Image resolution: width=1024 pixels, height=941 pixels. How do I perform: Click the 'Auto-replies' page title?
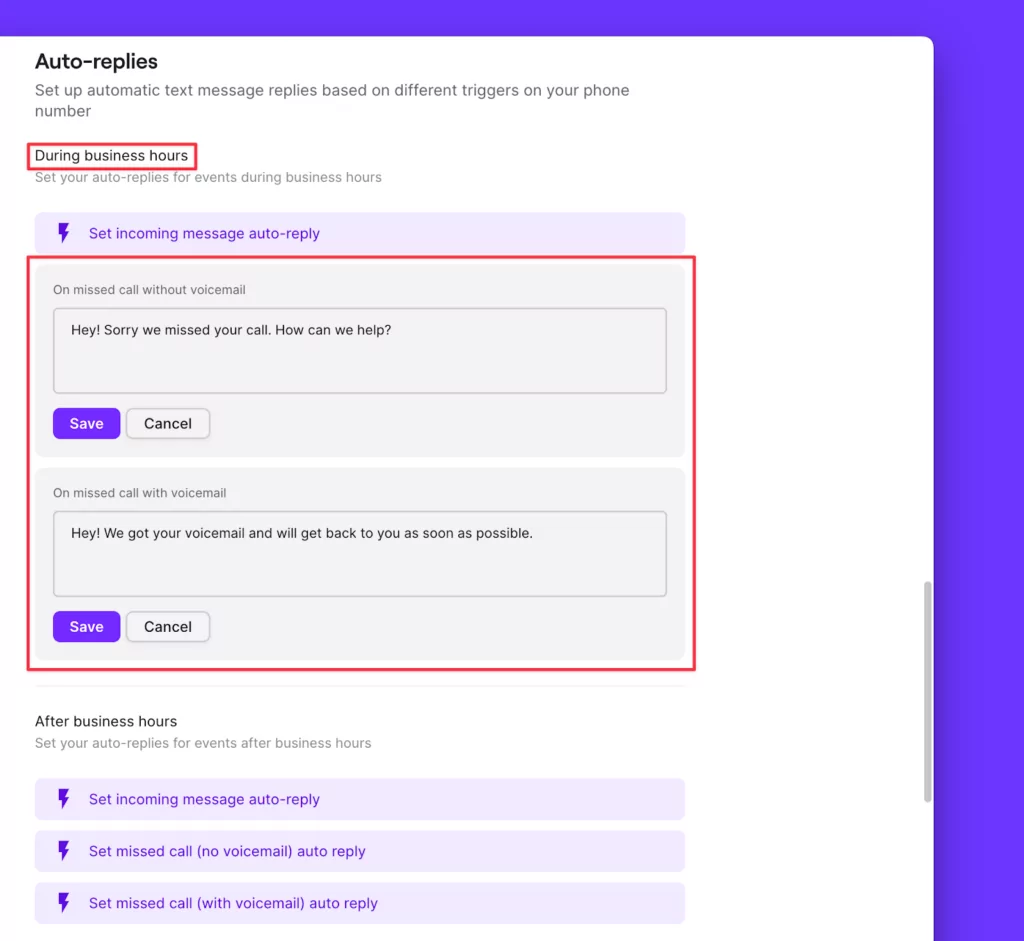[96, 61]
